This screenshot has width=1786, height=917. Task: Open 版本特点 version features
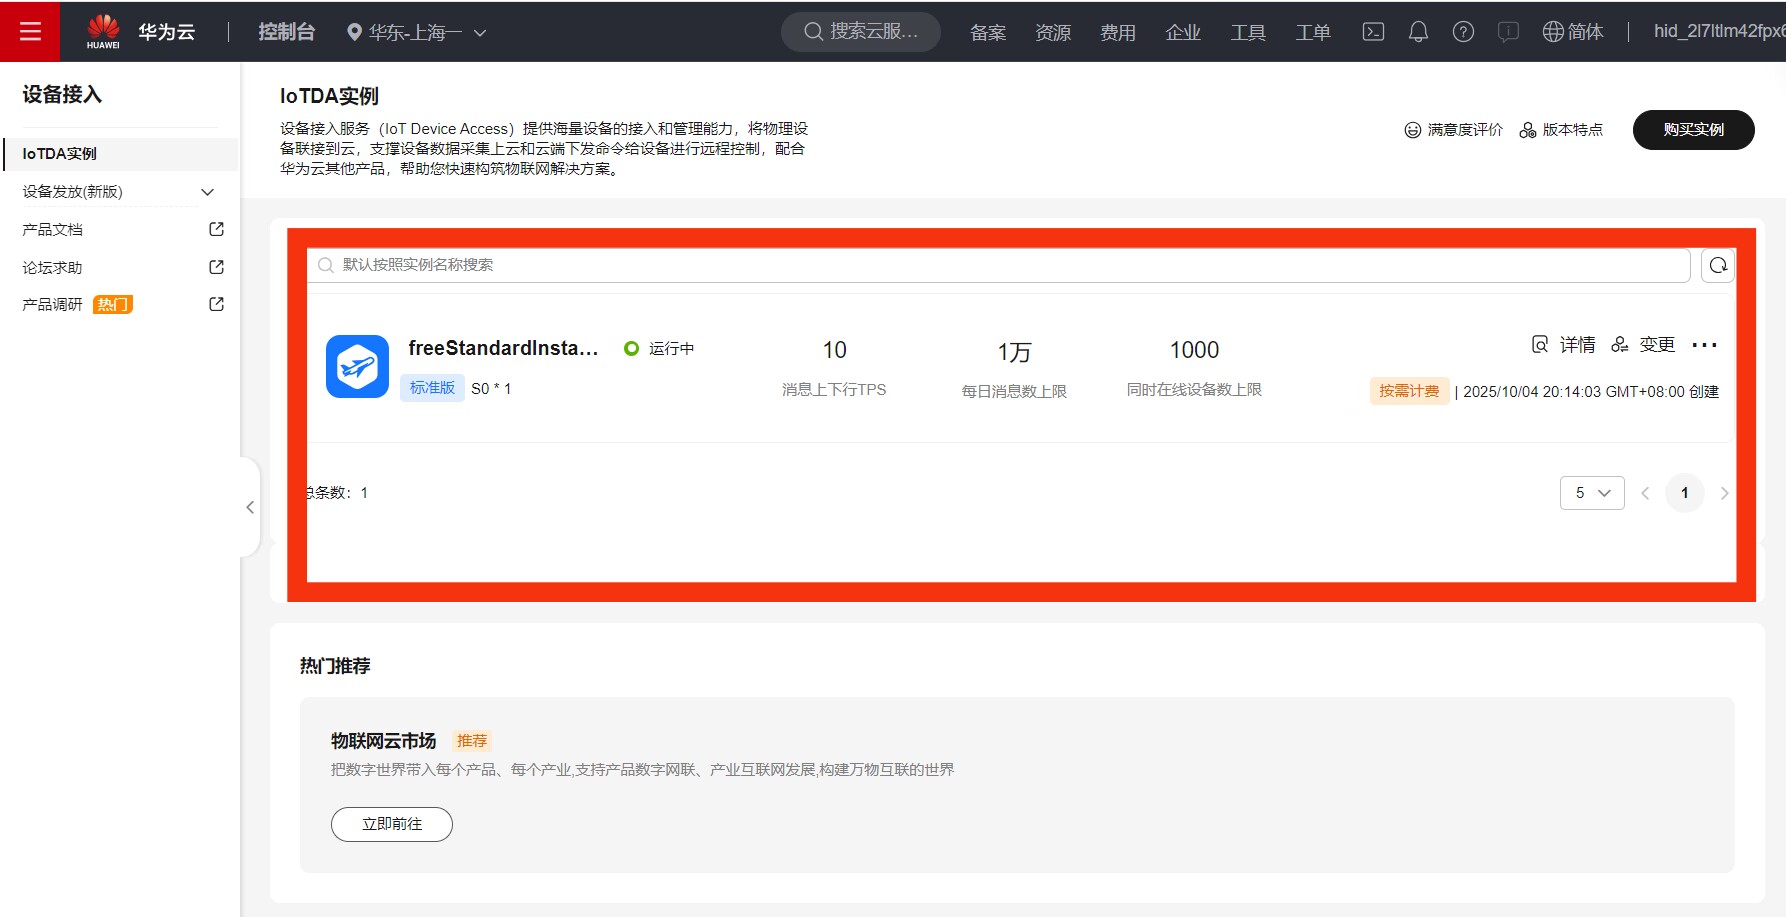tap(1561, 130)
